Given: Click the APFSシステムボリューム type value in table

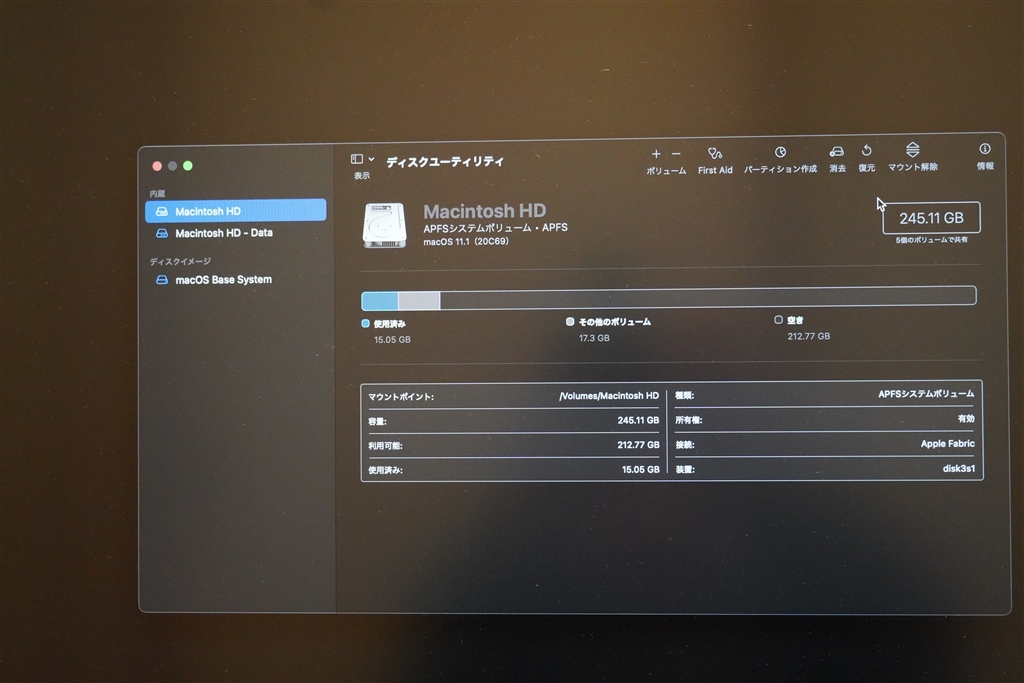Looking at the screenshot, I should click(x=926, y=394).
